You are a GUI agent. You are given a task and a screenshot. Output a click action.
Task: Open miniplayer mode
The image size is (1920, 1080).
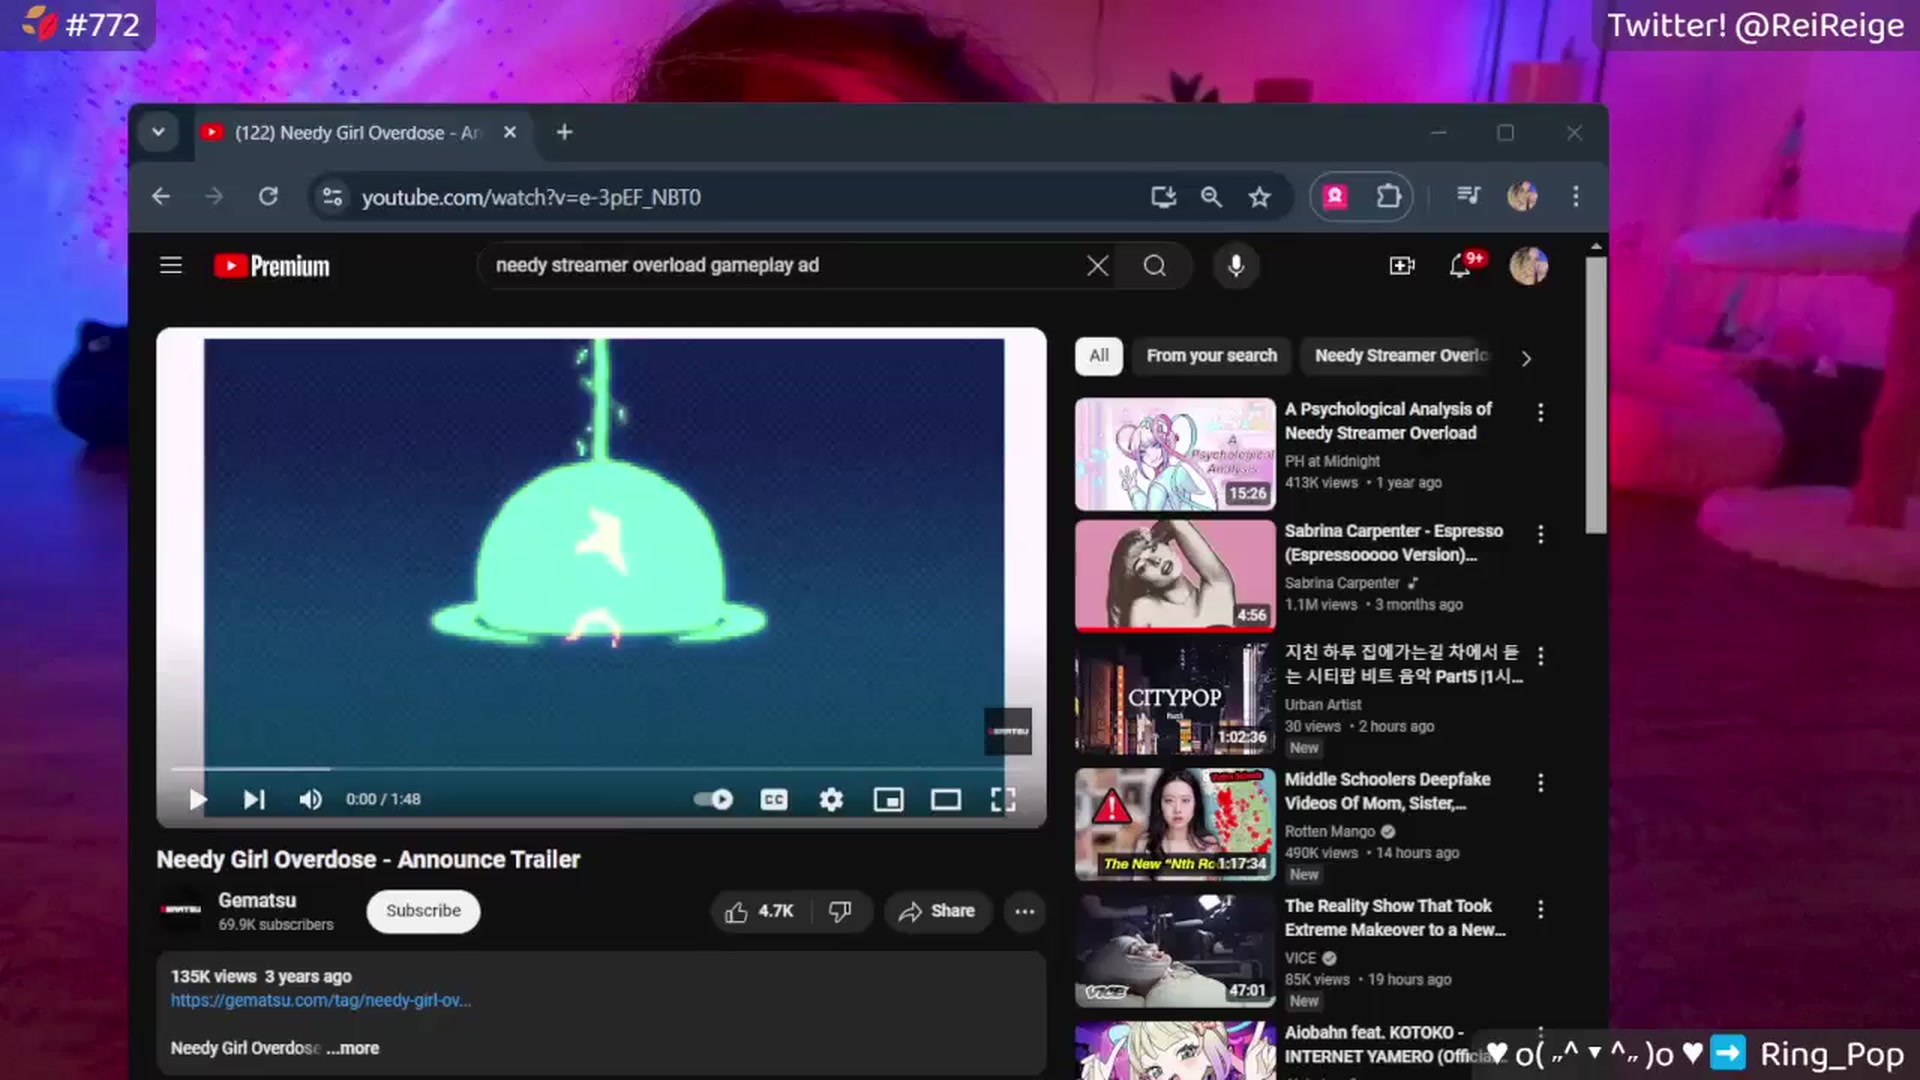pos(888,799)
